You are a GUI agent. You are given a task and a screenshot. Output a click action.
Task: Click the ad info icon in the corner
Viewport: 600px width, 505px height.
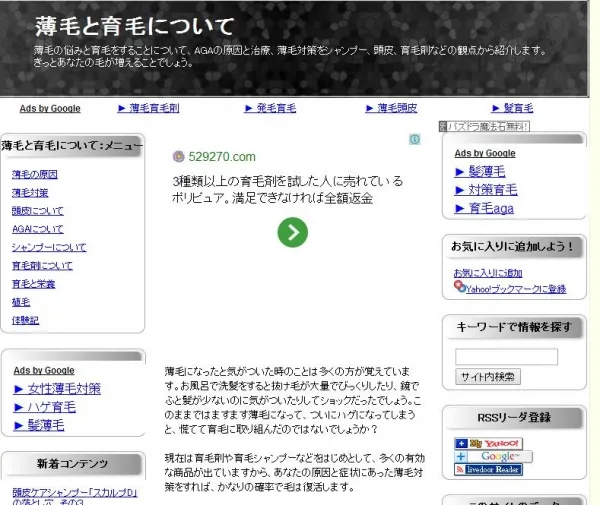[415, 139]
